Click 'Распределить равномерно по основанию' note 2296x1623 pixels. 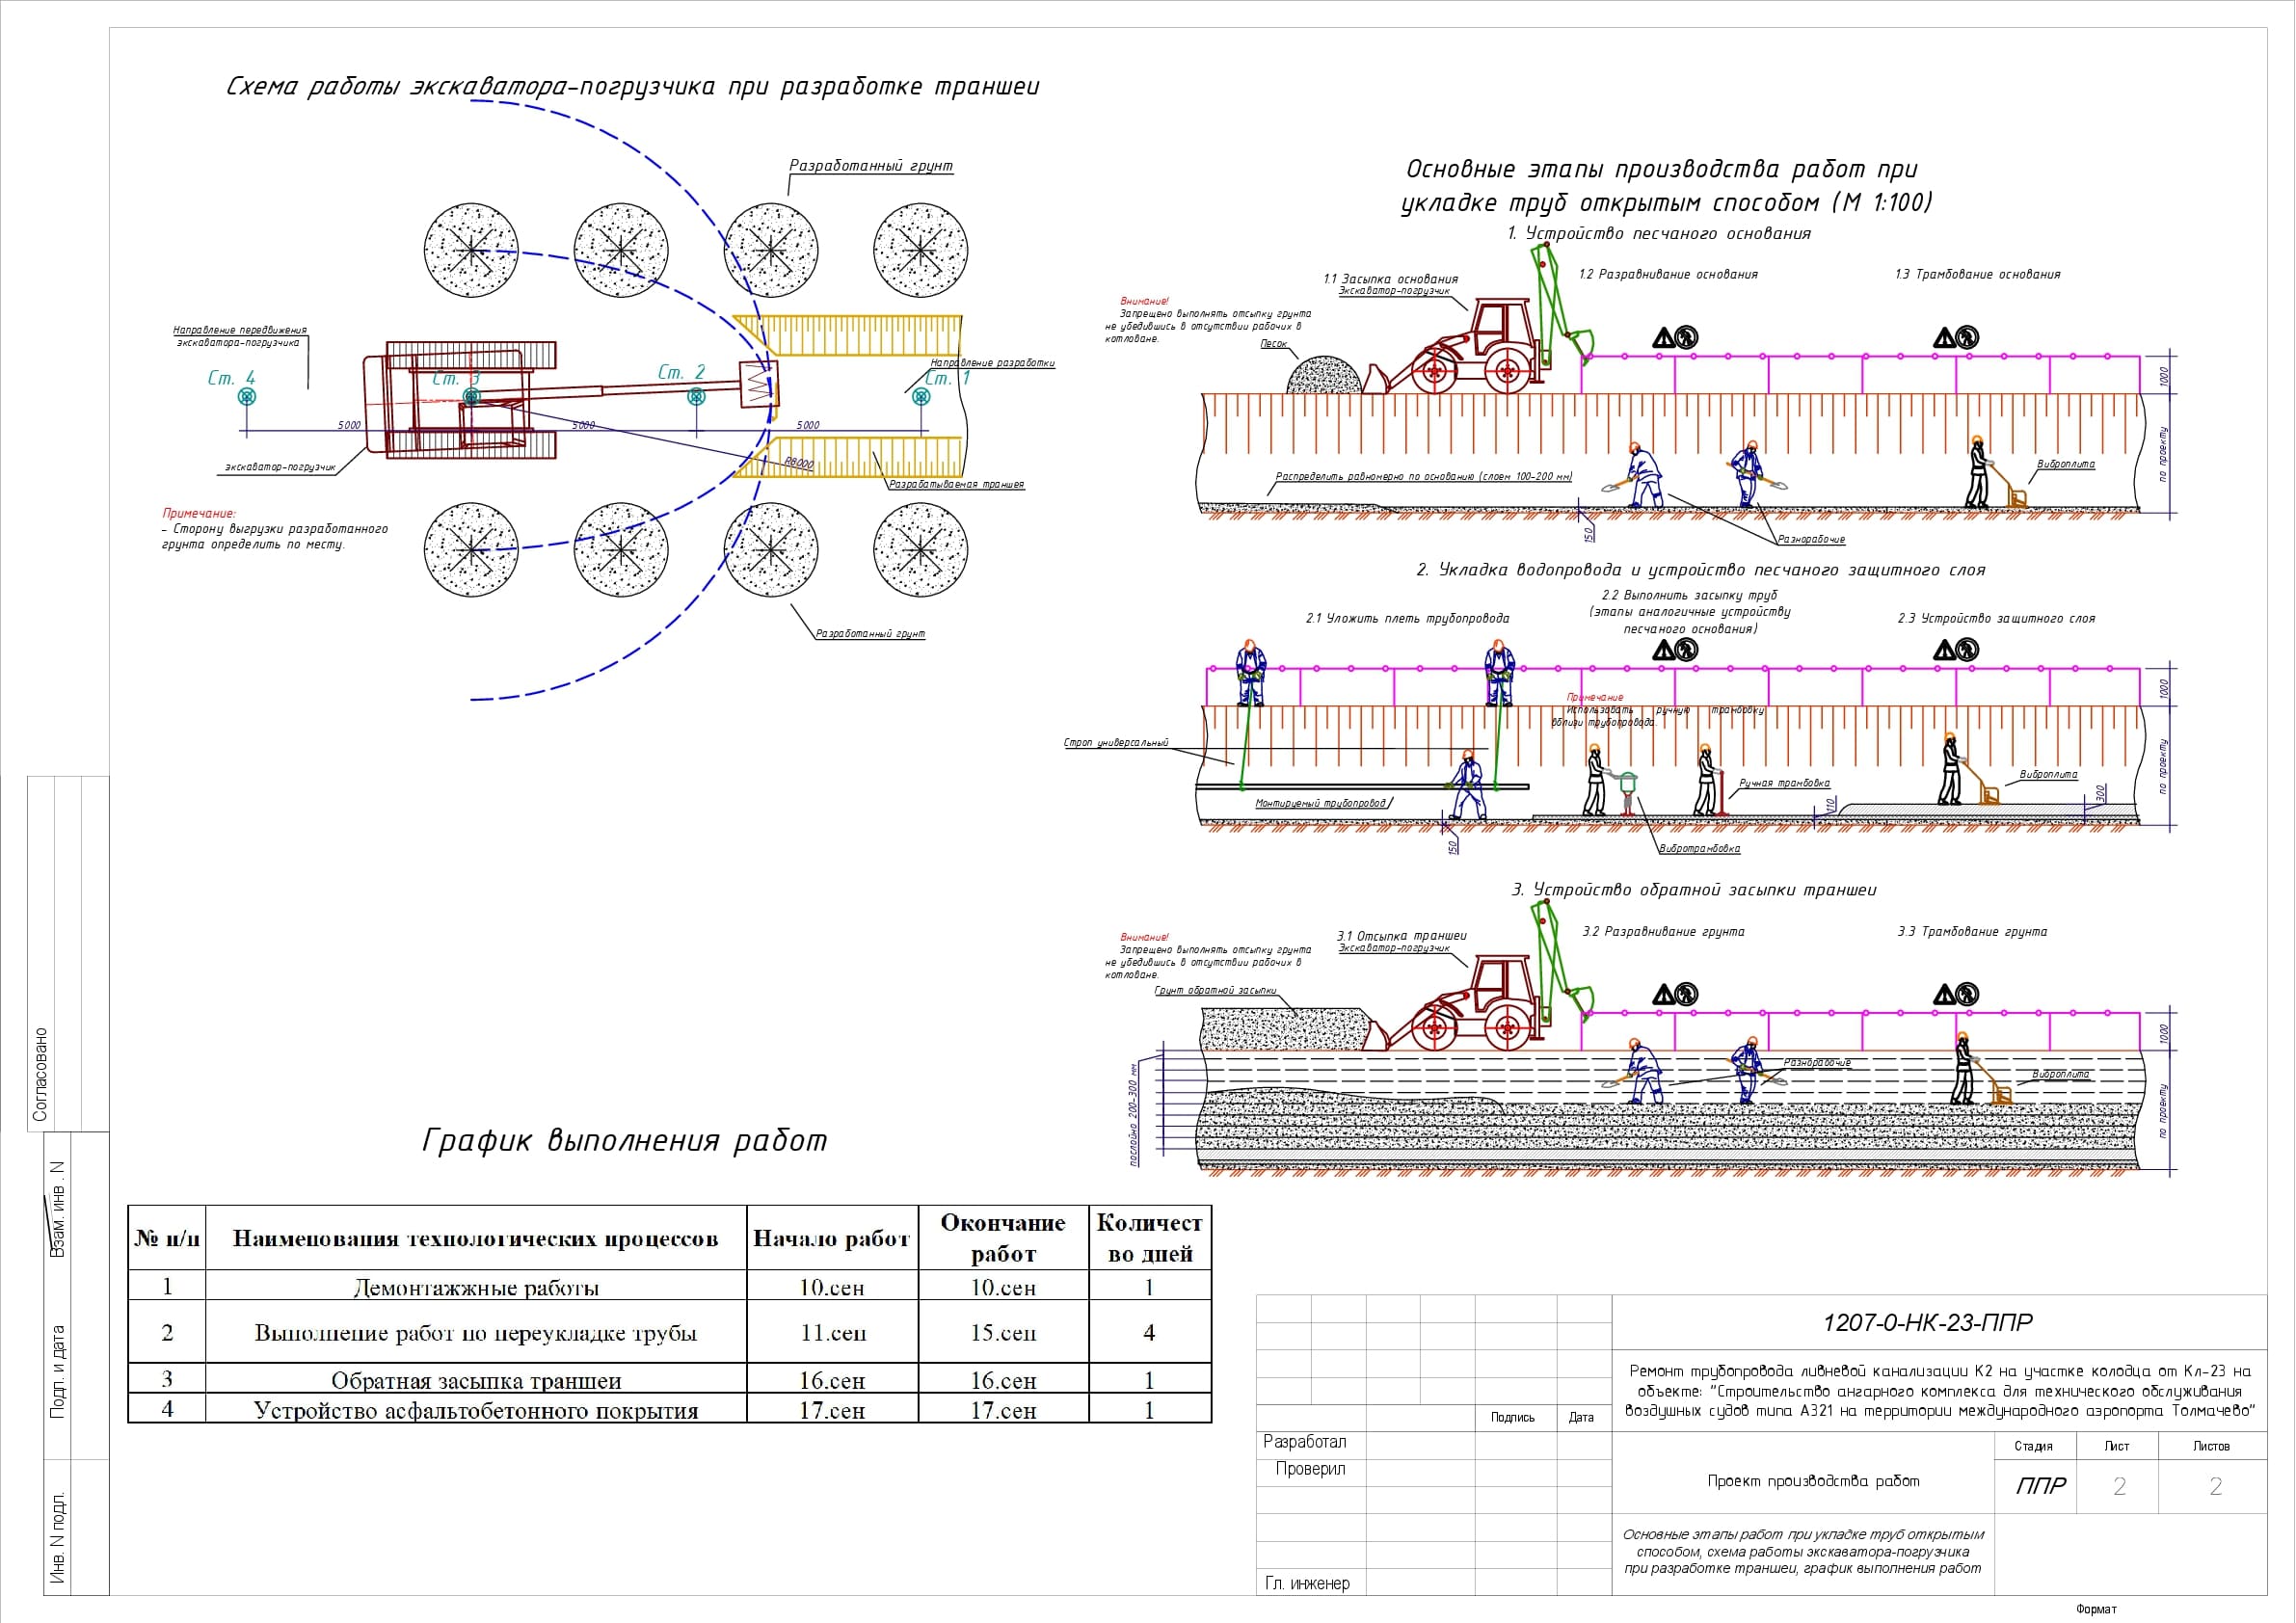(1423, 476)
